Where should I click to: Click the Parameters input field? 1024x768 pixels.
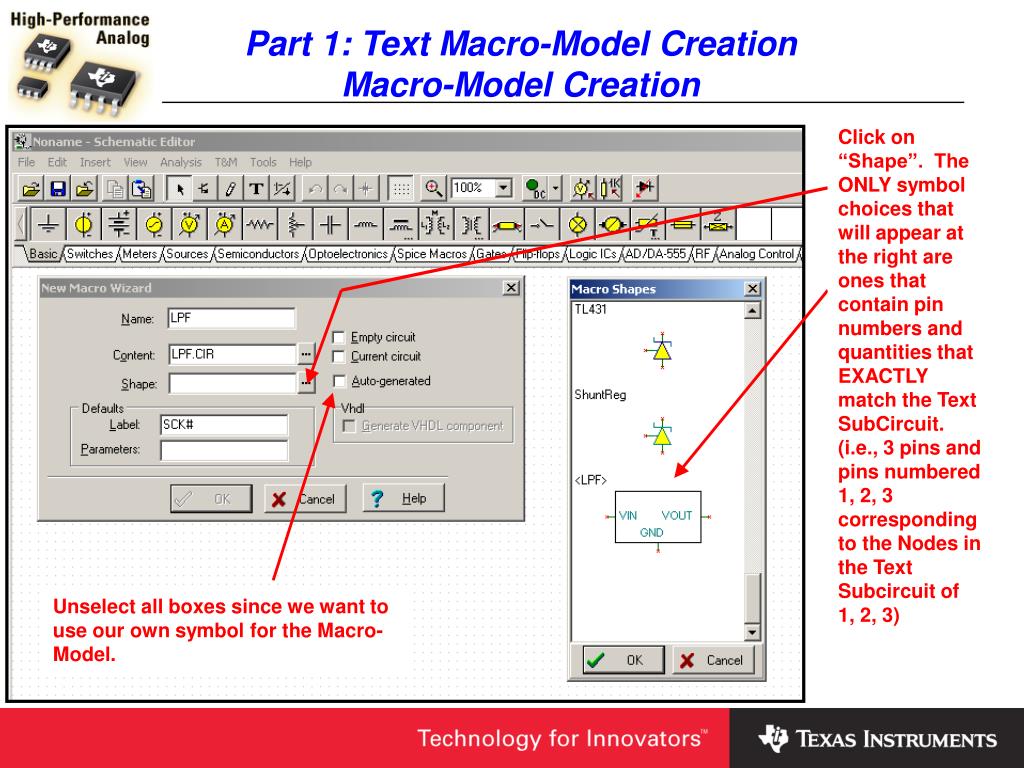[224, 451]
